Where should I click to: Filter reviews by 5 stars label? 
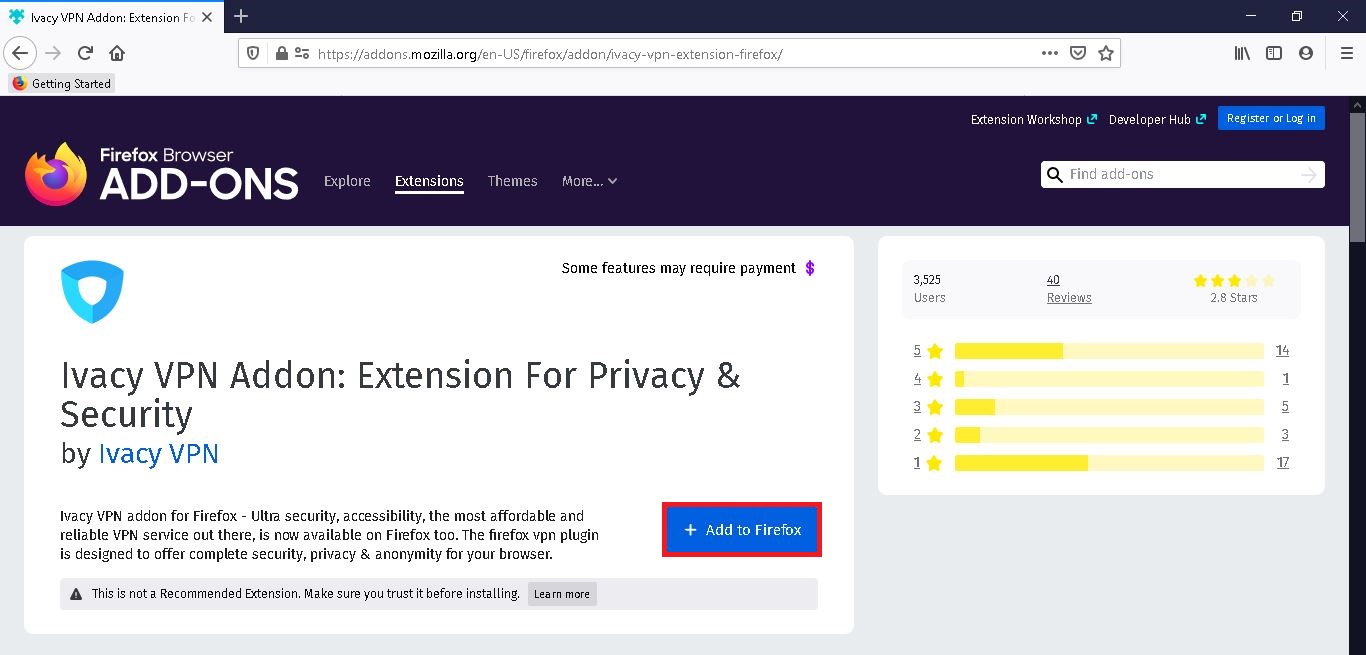pyautogui.click(x=928, y=350)
